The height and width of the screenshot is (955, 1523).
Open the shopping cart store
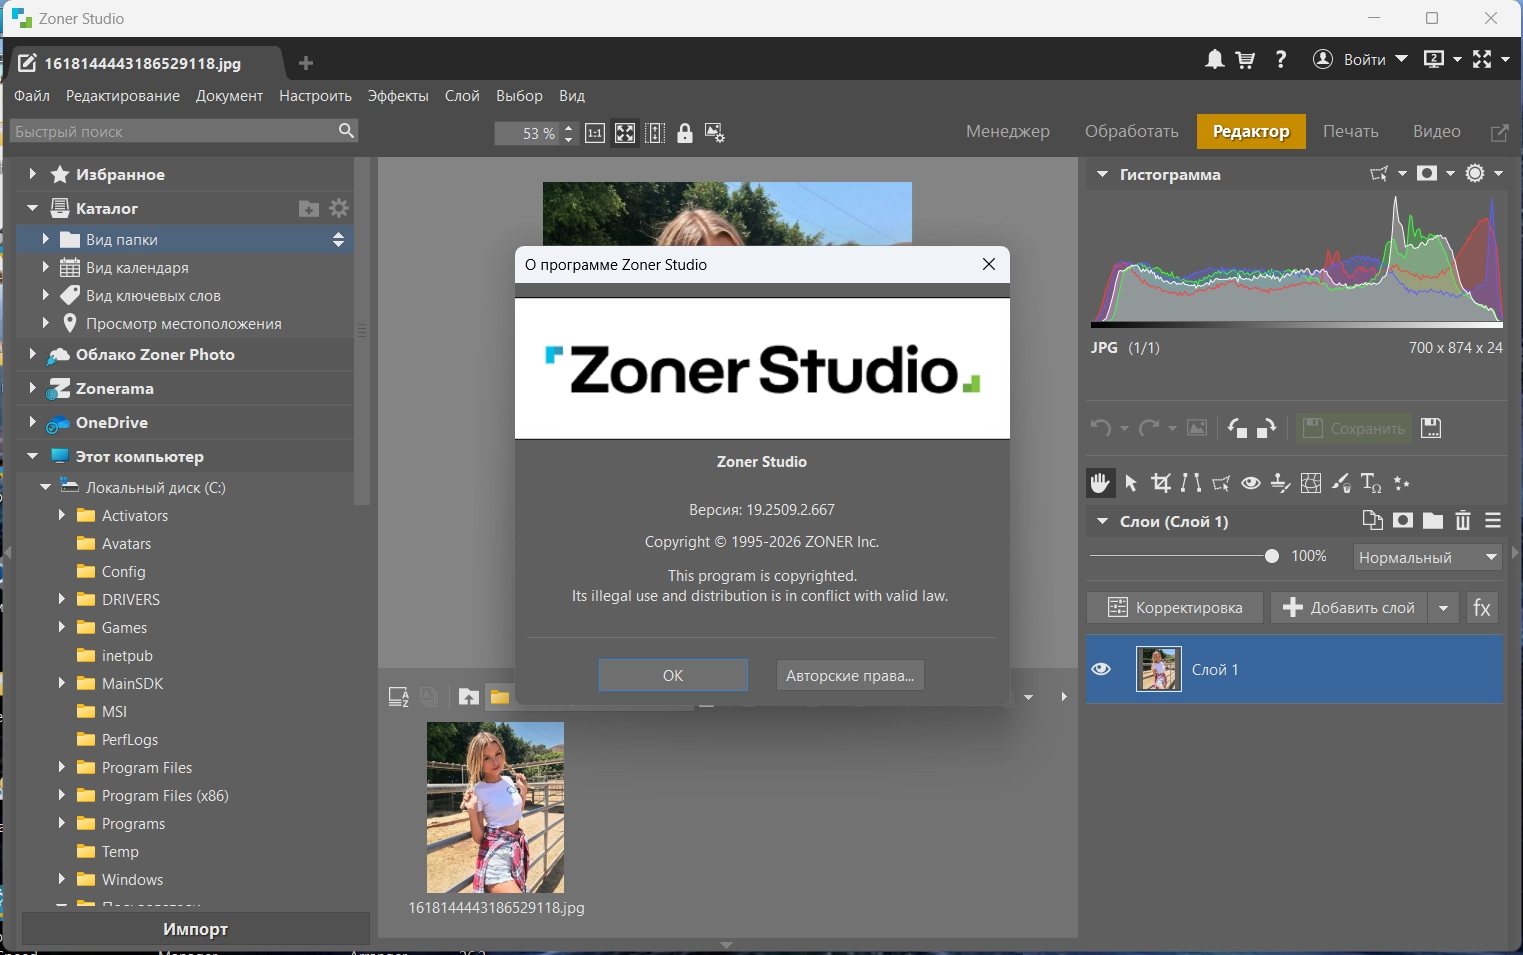1246,60
